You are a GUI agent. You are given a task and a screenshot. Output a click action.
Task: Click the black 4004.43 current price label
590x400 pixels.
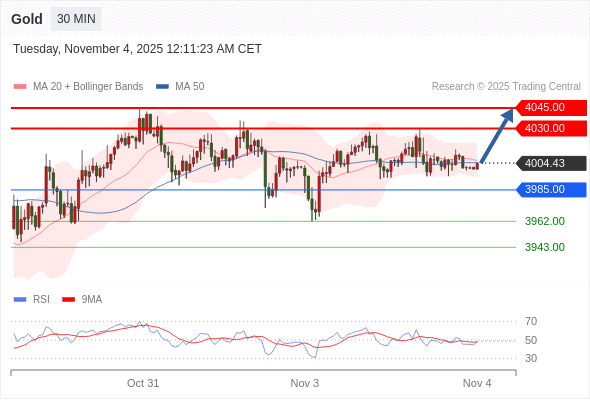click(x=550, y=163)
